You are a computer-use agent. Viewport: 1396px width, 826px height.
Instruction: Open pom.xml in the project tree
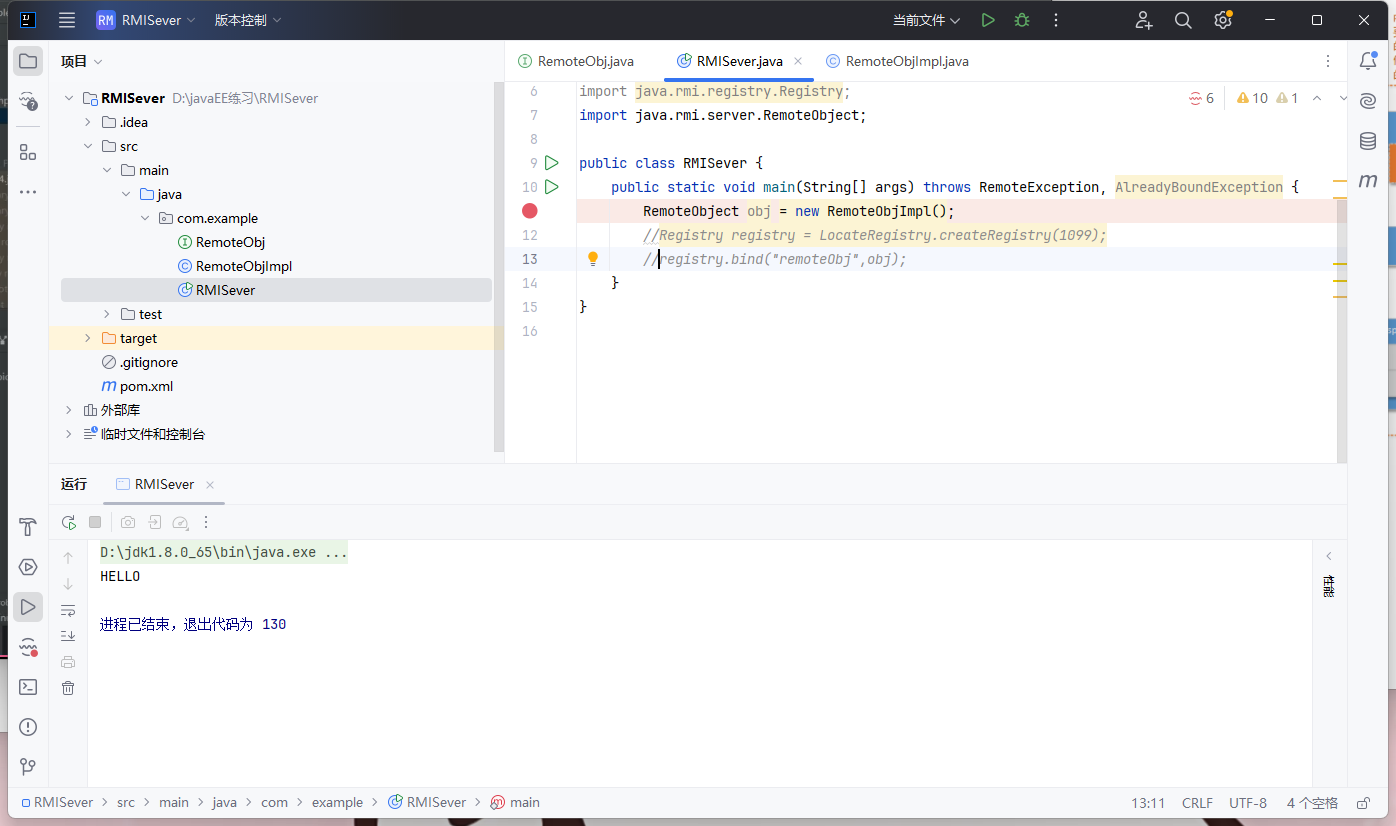coord(146,386)
